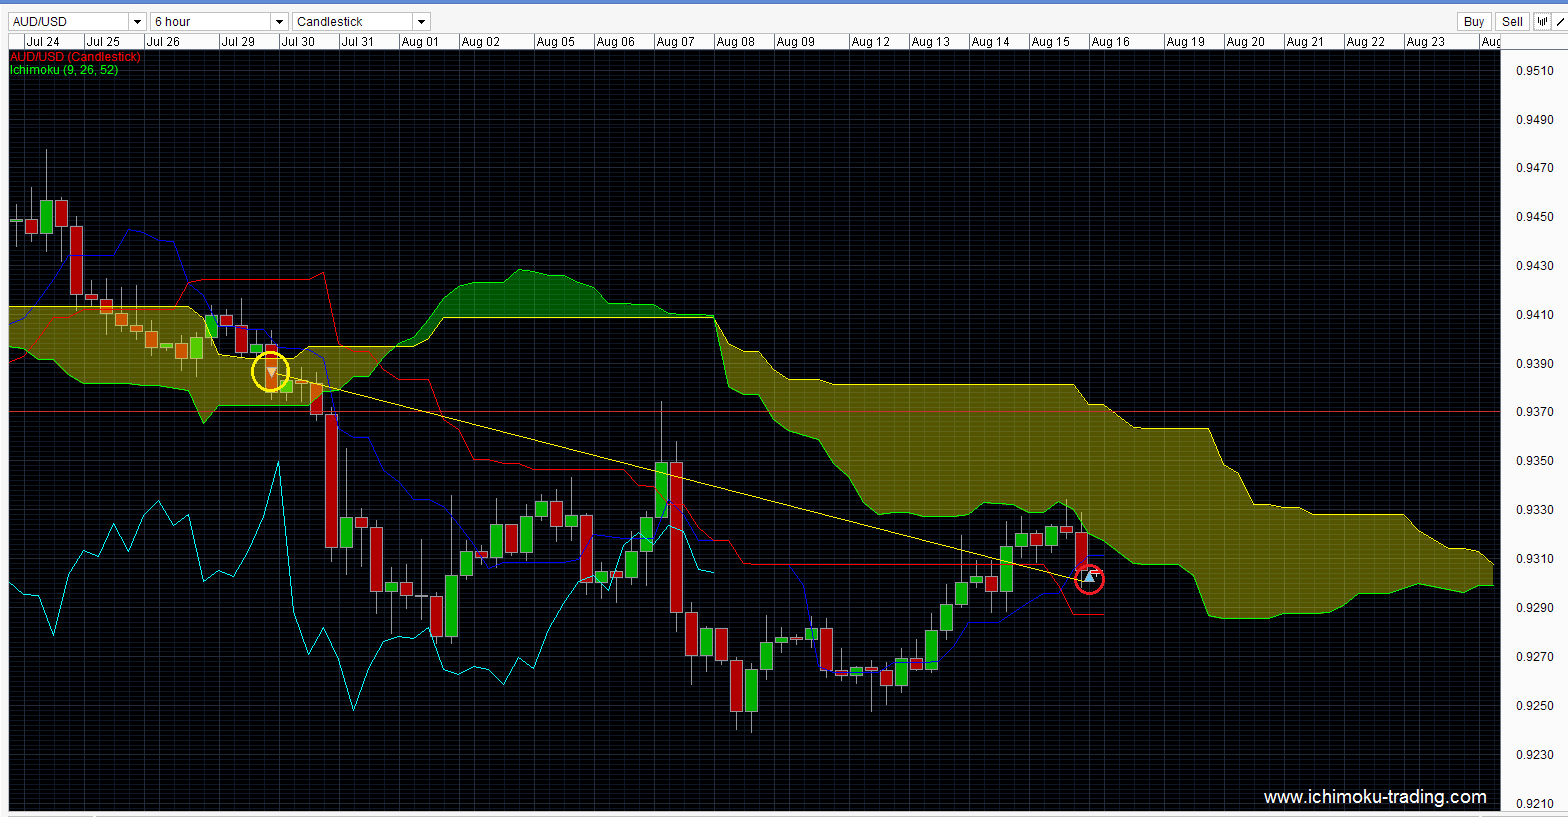Open the chart indicators bar icon
The width and height of the screenshot is (1568, 817).
(x=1542, y=22)
